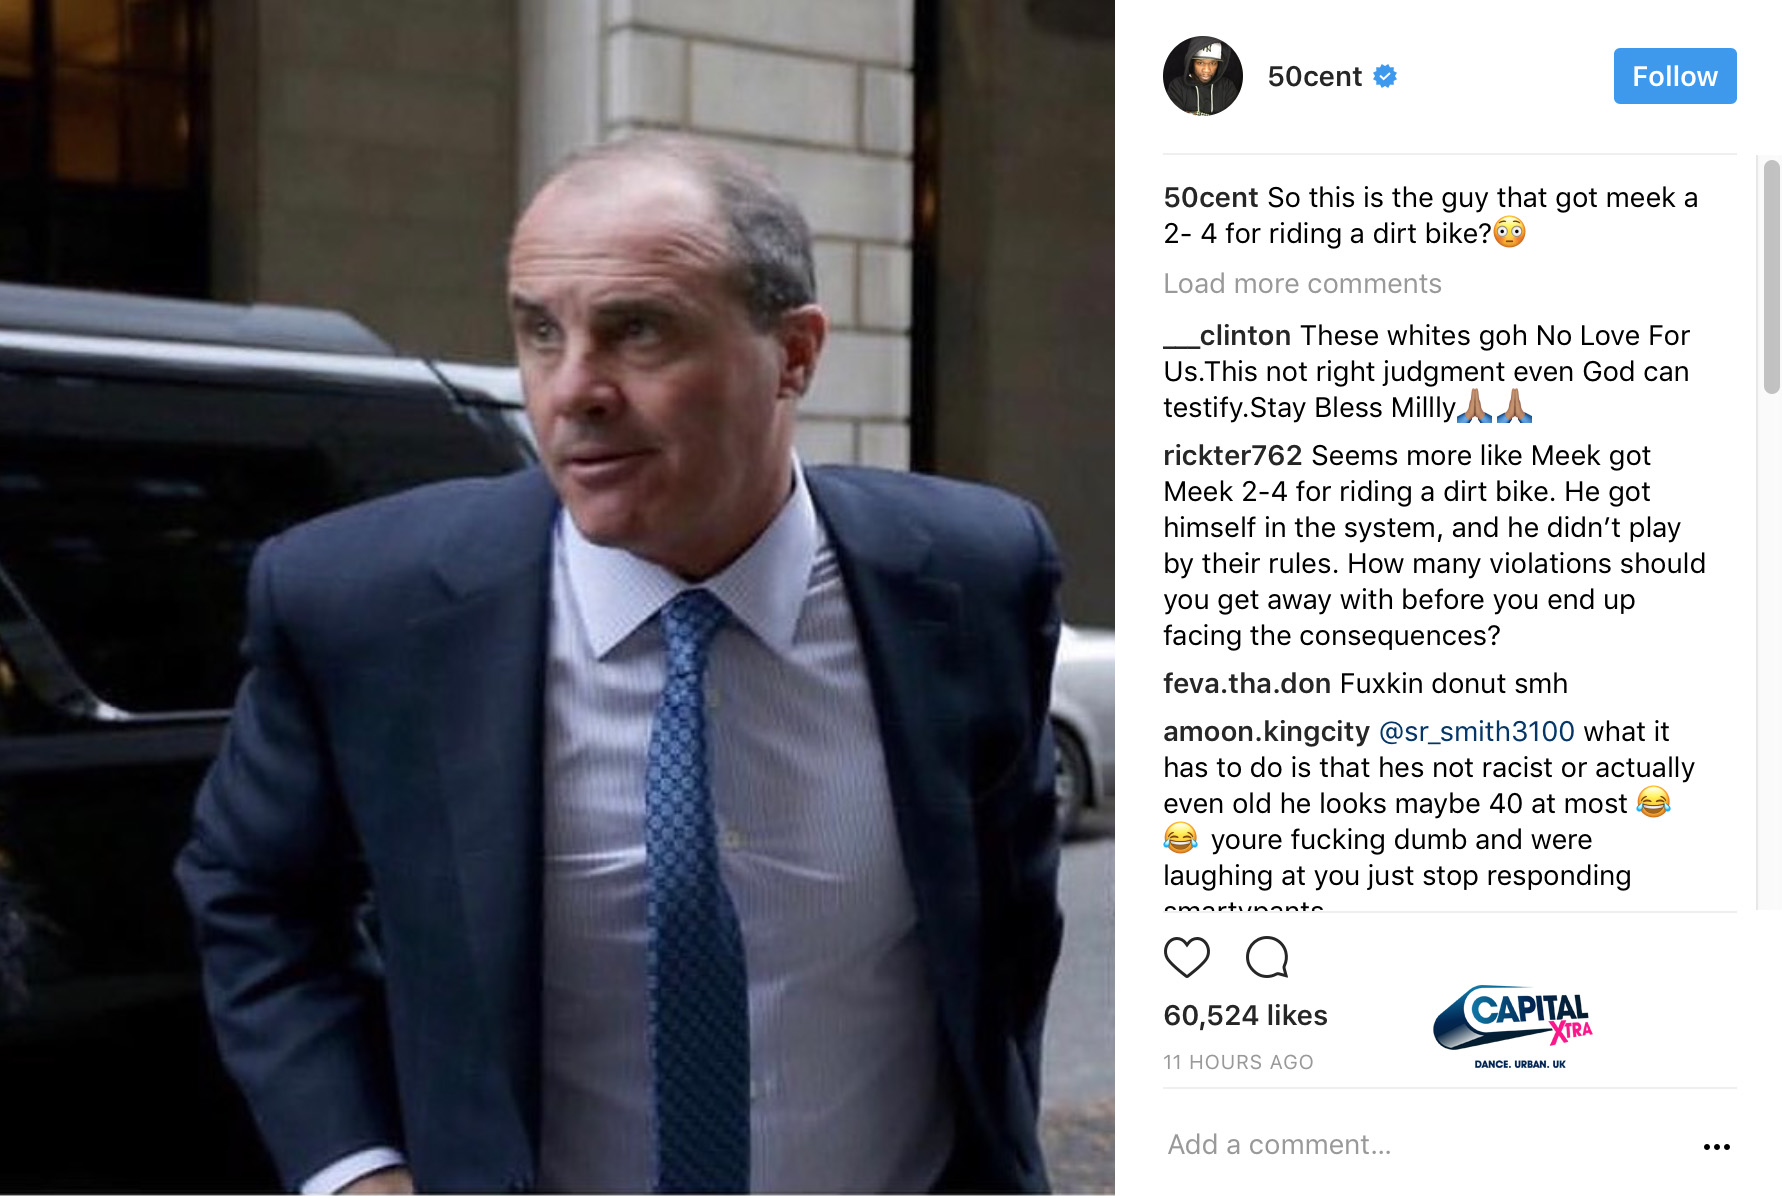Open comments via the speech bubble icon
The width and height of the screenshot is (1782, 1196).
[x=1267, y=957]
